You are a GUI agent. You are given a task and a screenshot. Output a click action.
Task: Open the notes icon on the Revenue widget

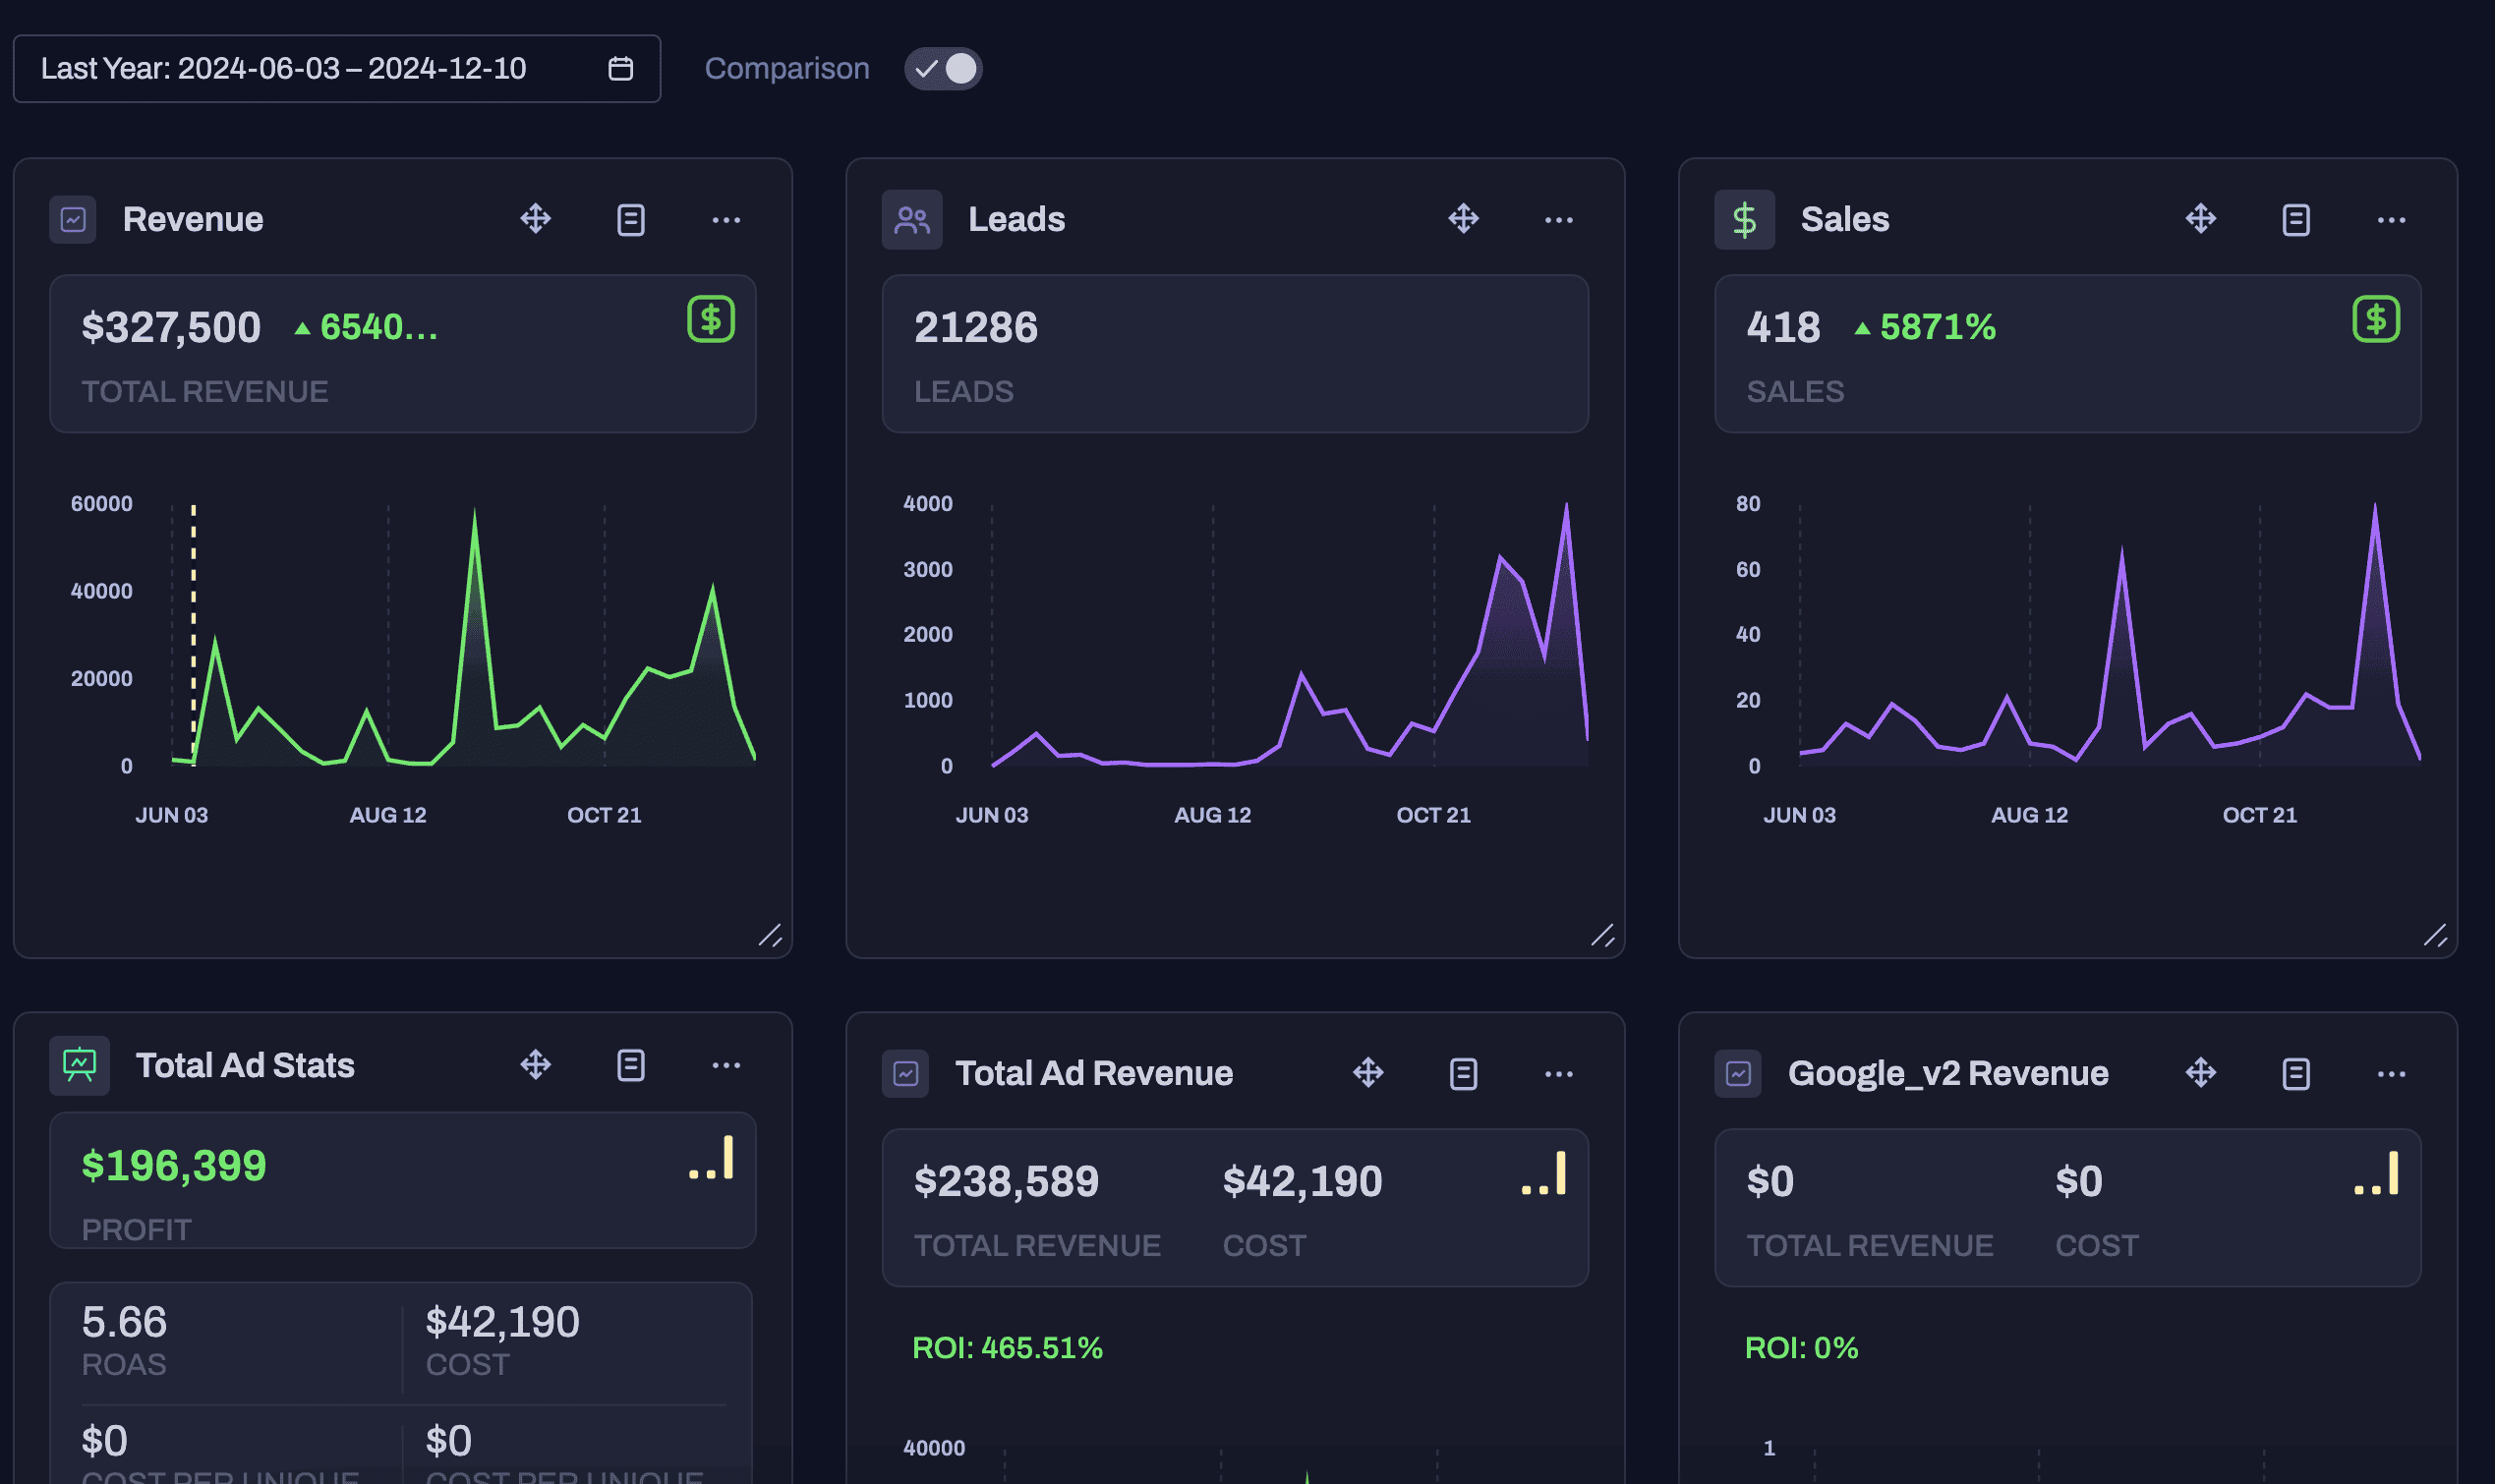click(x=631, y=220)
